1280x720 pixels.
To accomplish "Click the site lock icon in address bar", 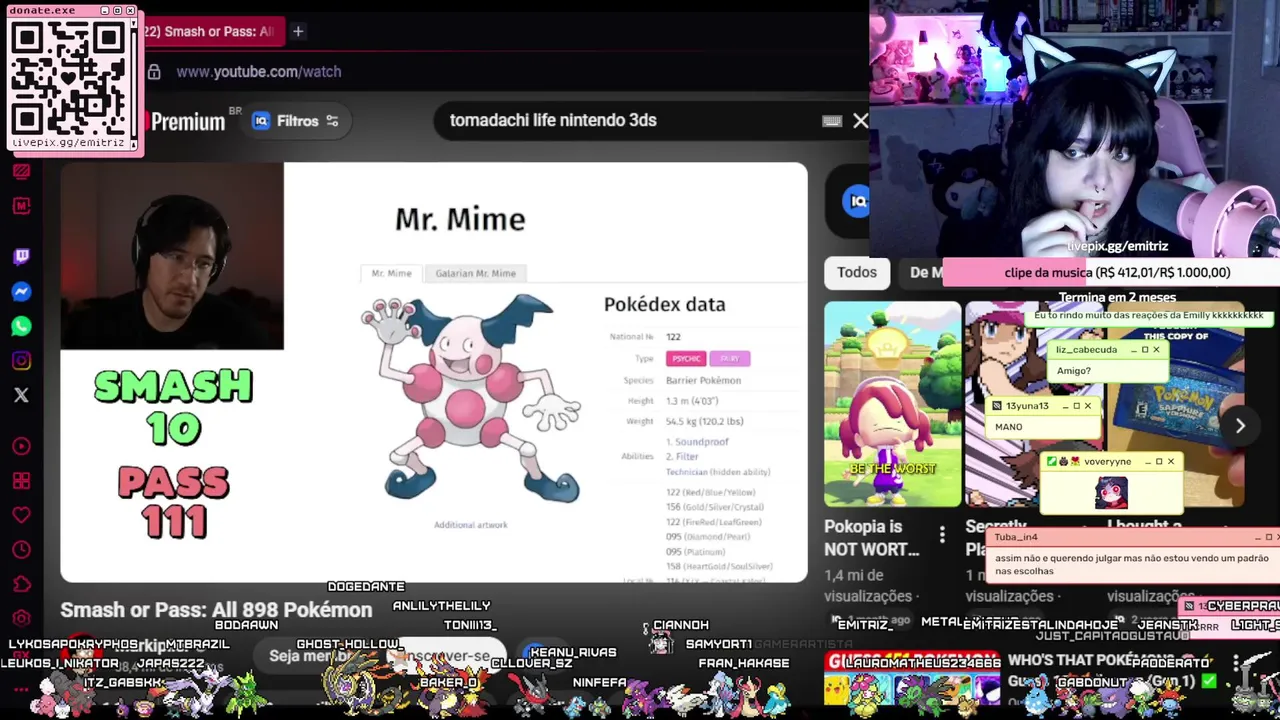I will coord(154,72).
